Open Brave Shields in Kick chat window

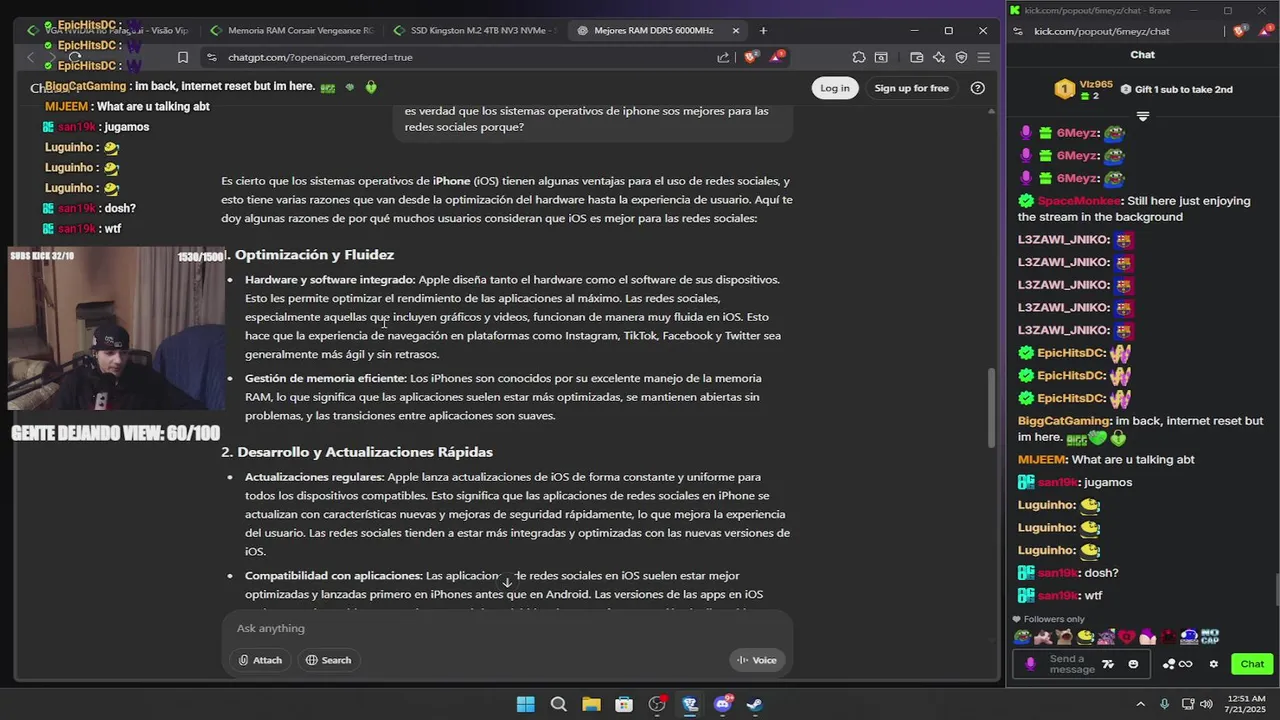tap(1240, 31)
